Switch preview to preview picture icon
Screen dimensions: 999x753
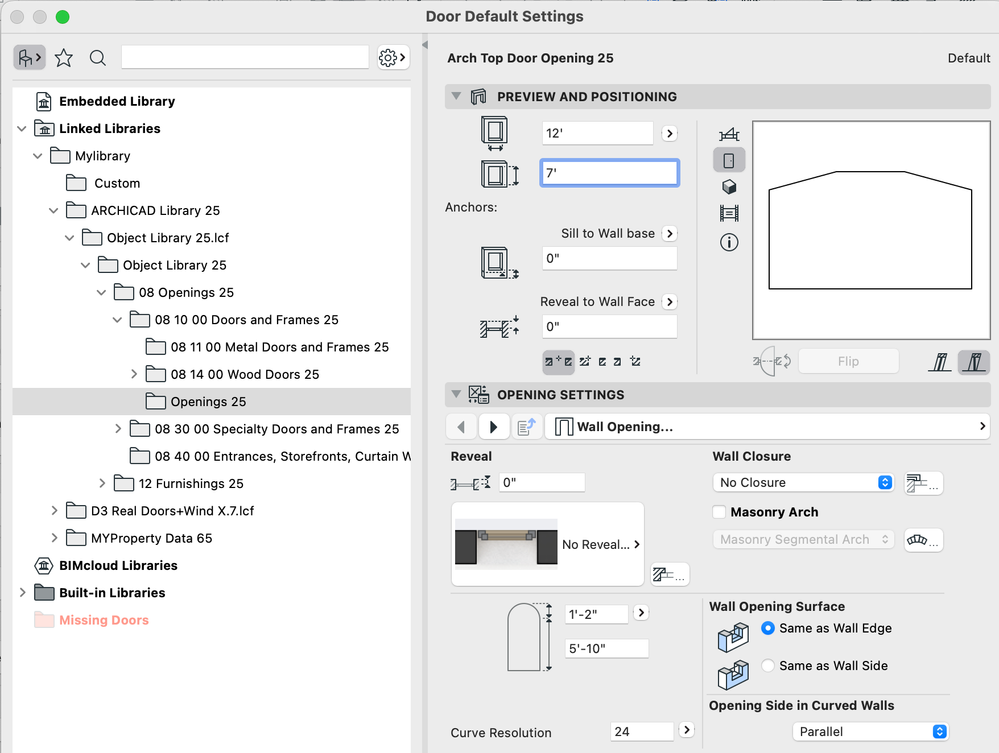pos(729,213)
